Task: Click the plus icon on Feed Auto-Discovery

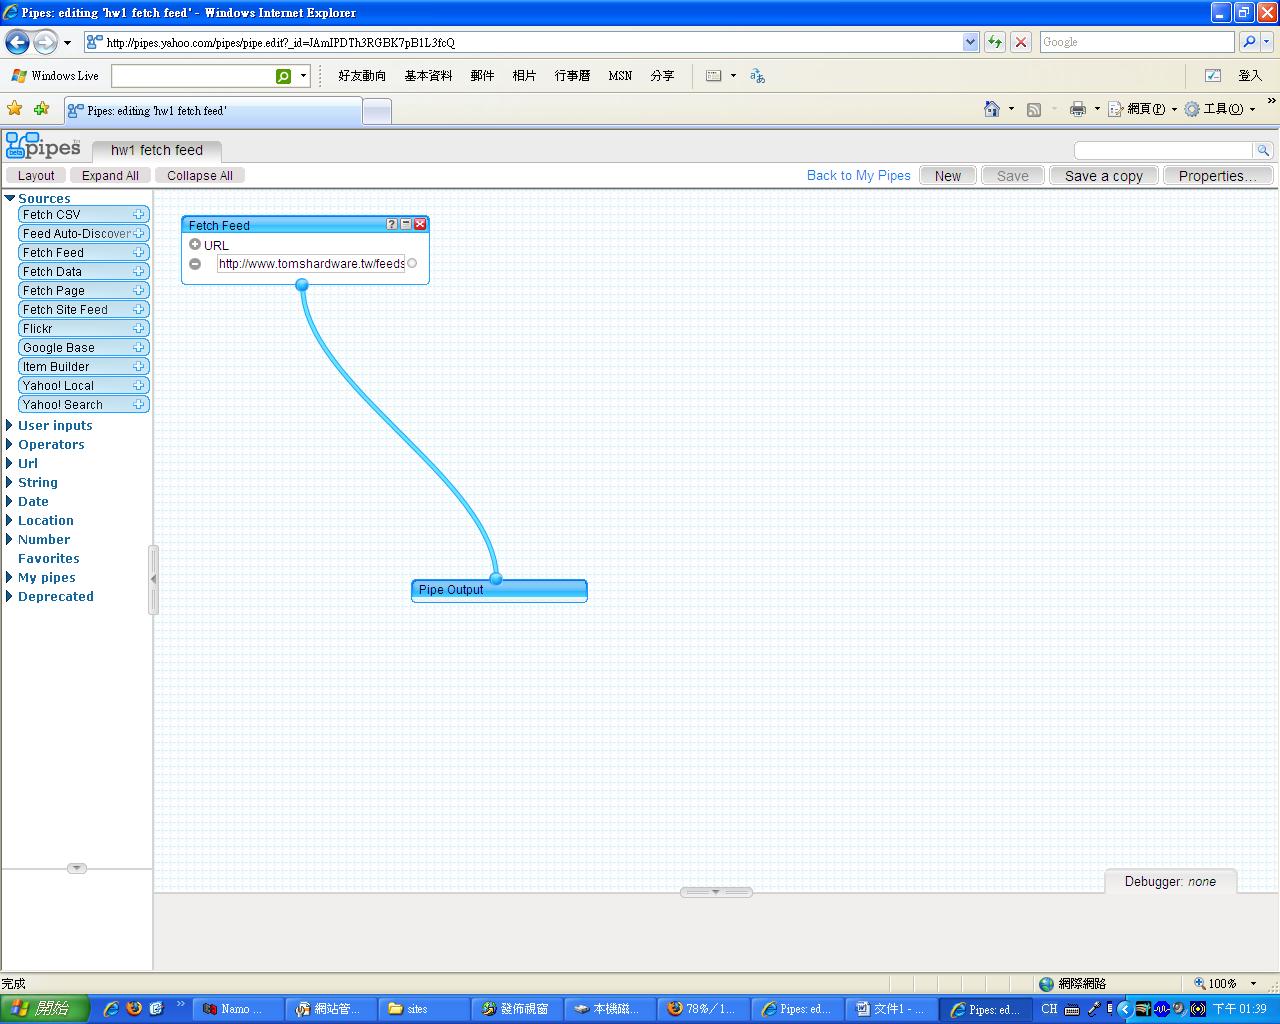Action: (139, 233)
